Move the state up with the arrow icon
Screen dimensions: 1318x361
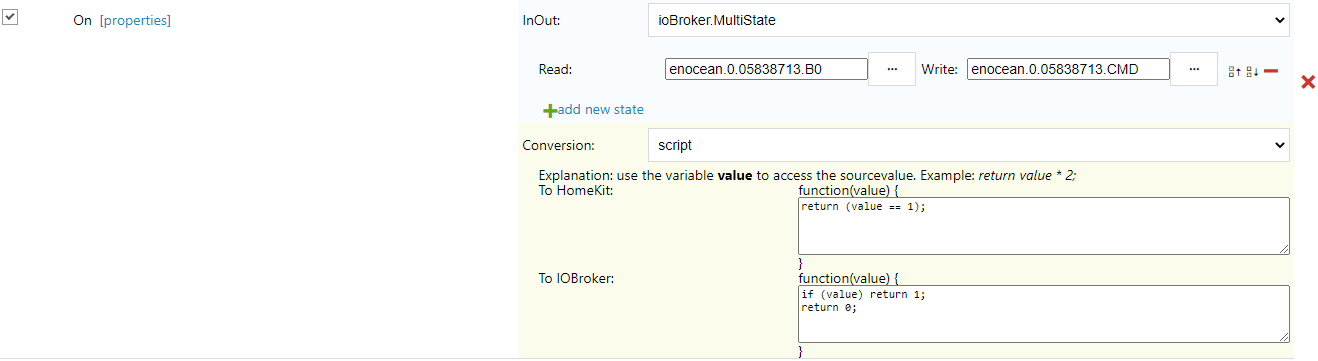(1235, 71)
